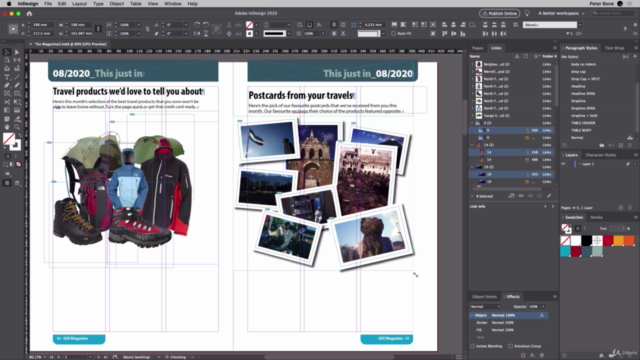Click the Rotate 90° Clockwise icon
Viewport: 640px width, 360px height.
click(197, 25)
